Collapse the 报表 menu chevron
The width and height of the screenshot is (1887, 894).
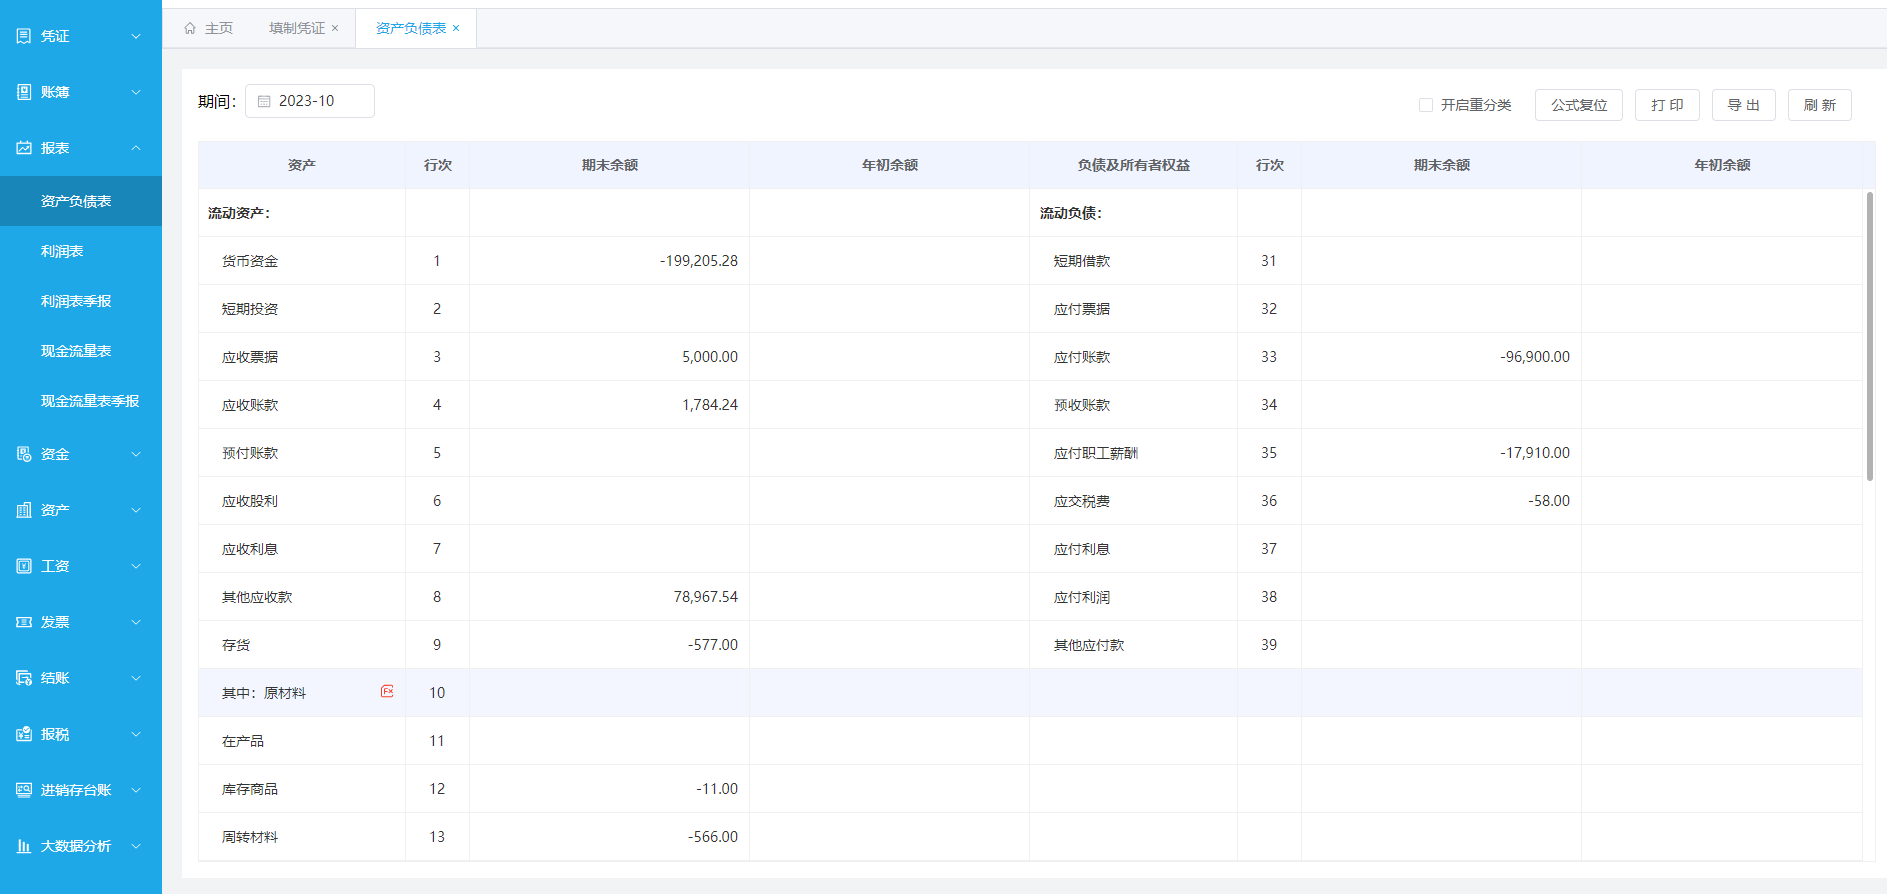(x=136, y=148)
